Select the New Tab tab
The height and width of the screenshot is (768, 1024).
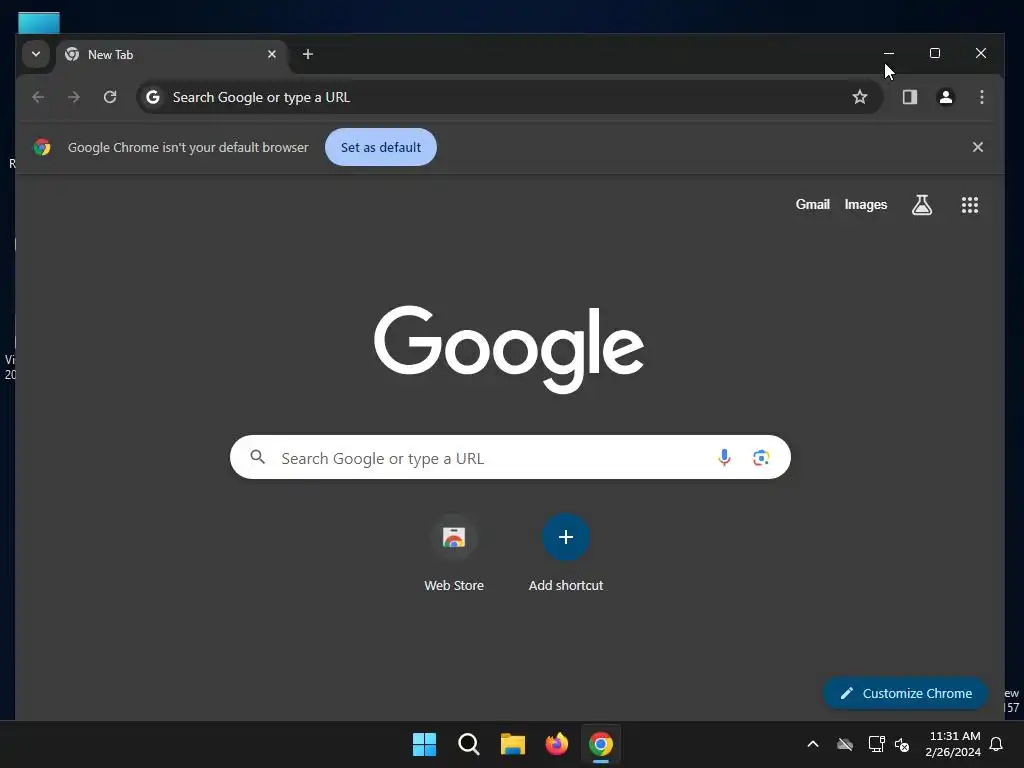(x=171, y=55)
